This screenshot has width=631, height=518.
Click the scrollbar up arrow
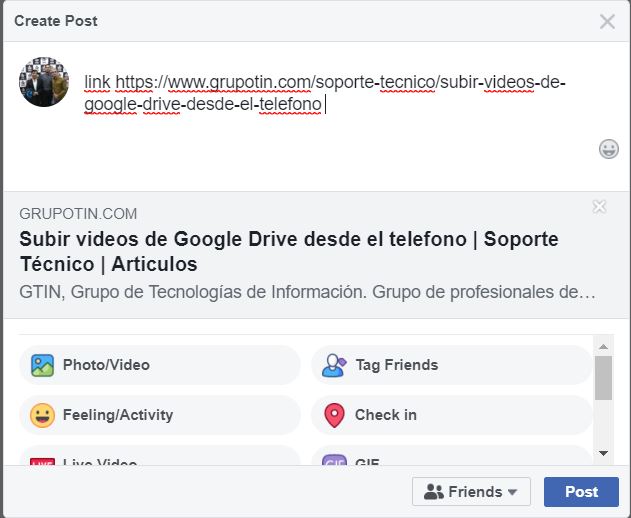point(603,347)
